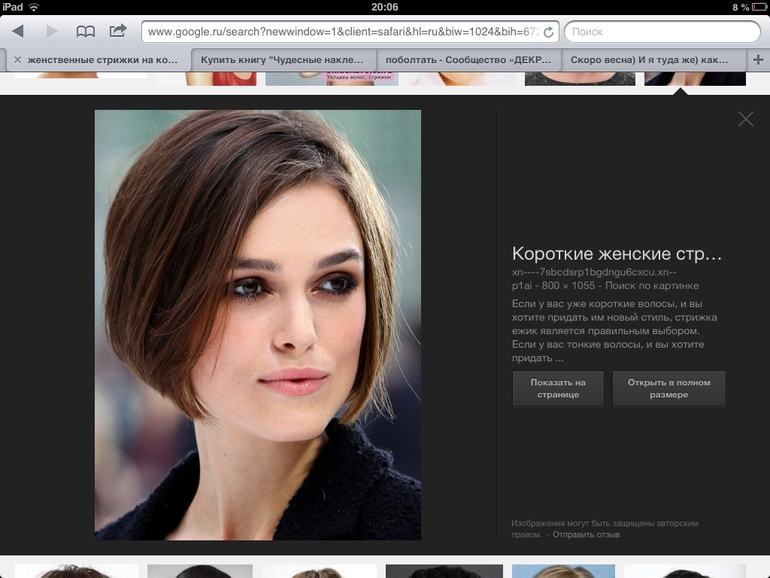Tap the Поиск search field

pyautogui.click(x=660, y=32)
